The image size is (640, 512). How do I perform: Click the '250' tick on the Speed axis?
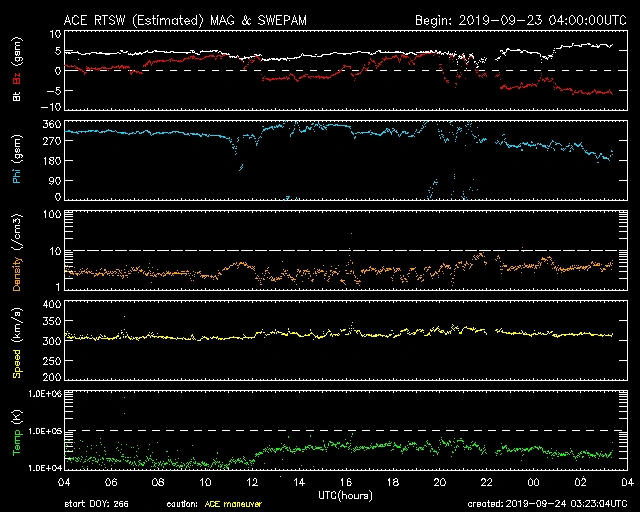(52, 361)
